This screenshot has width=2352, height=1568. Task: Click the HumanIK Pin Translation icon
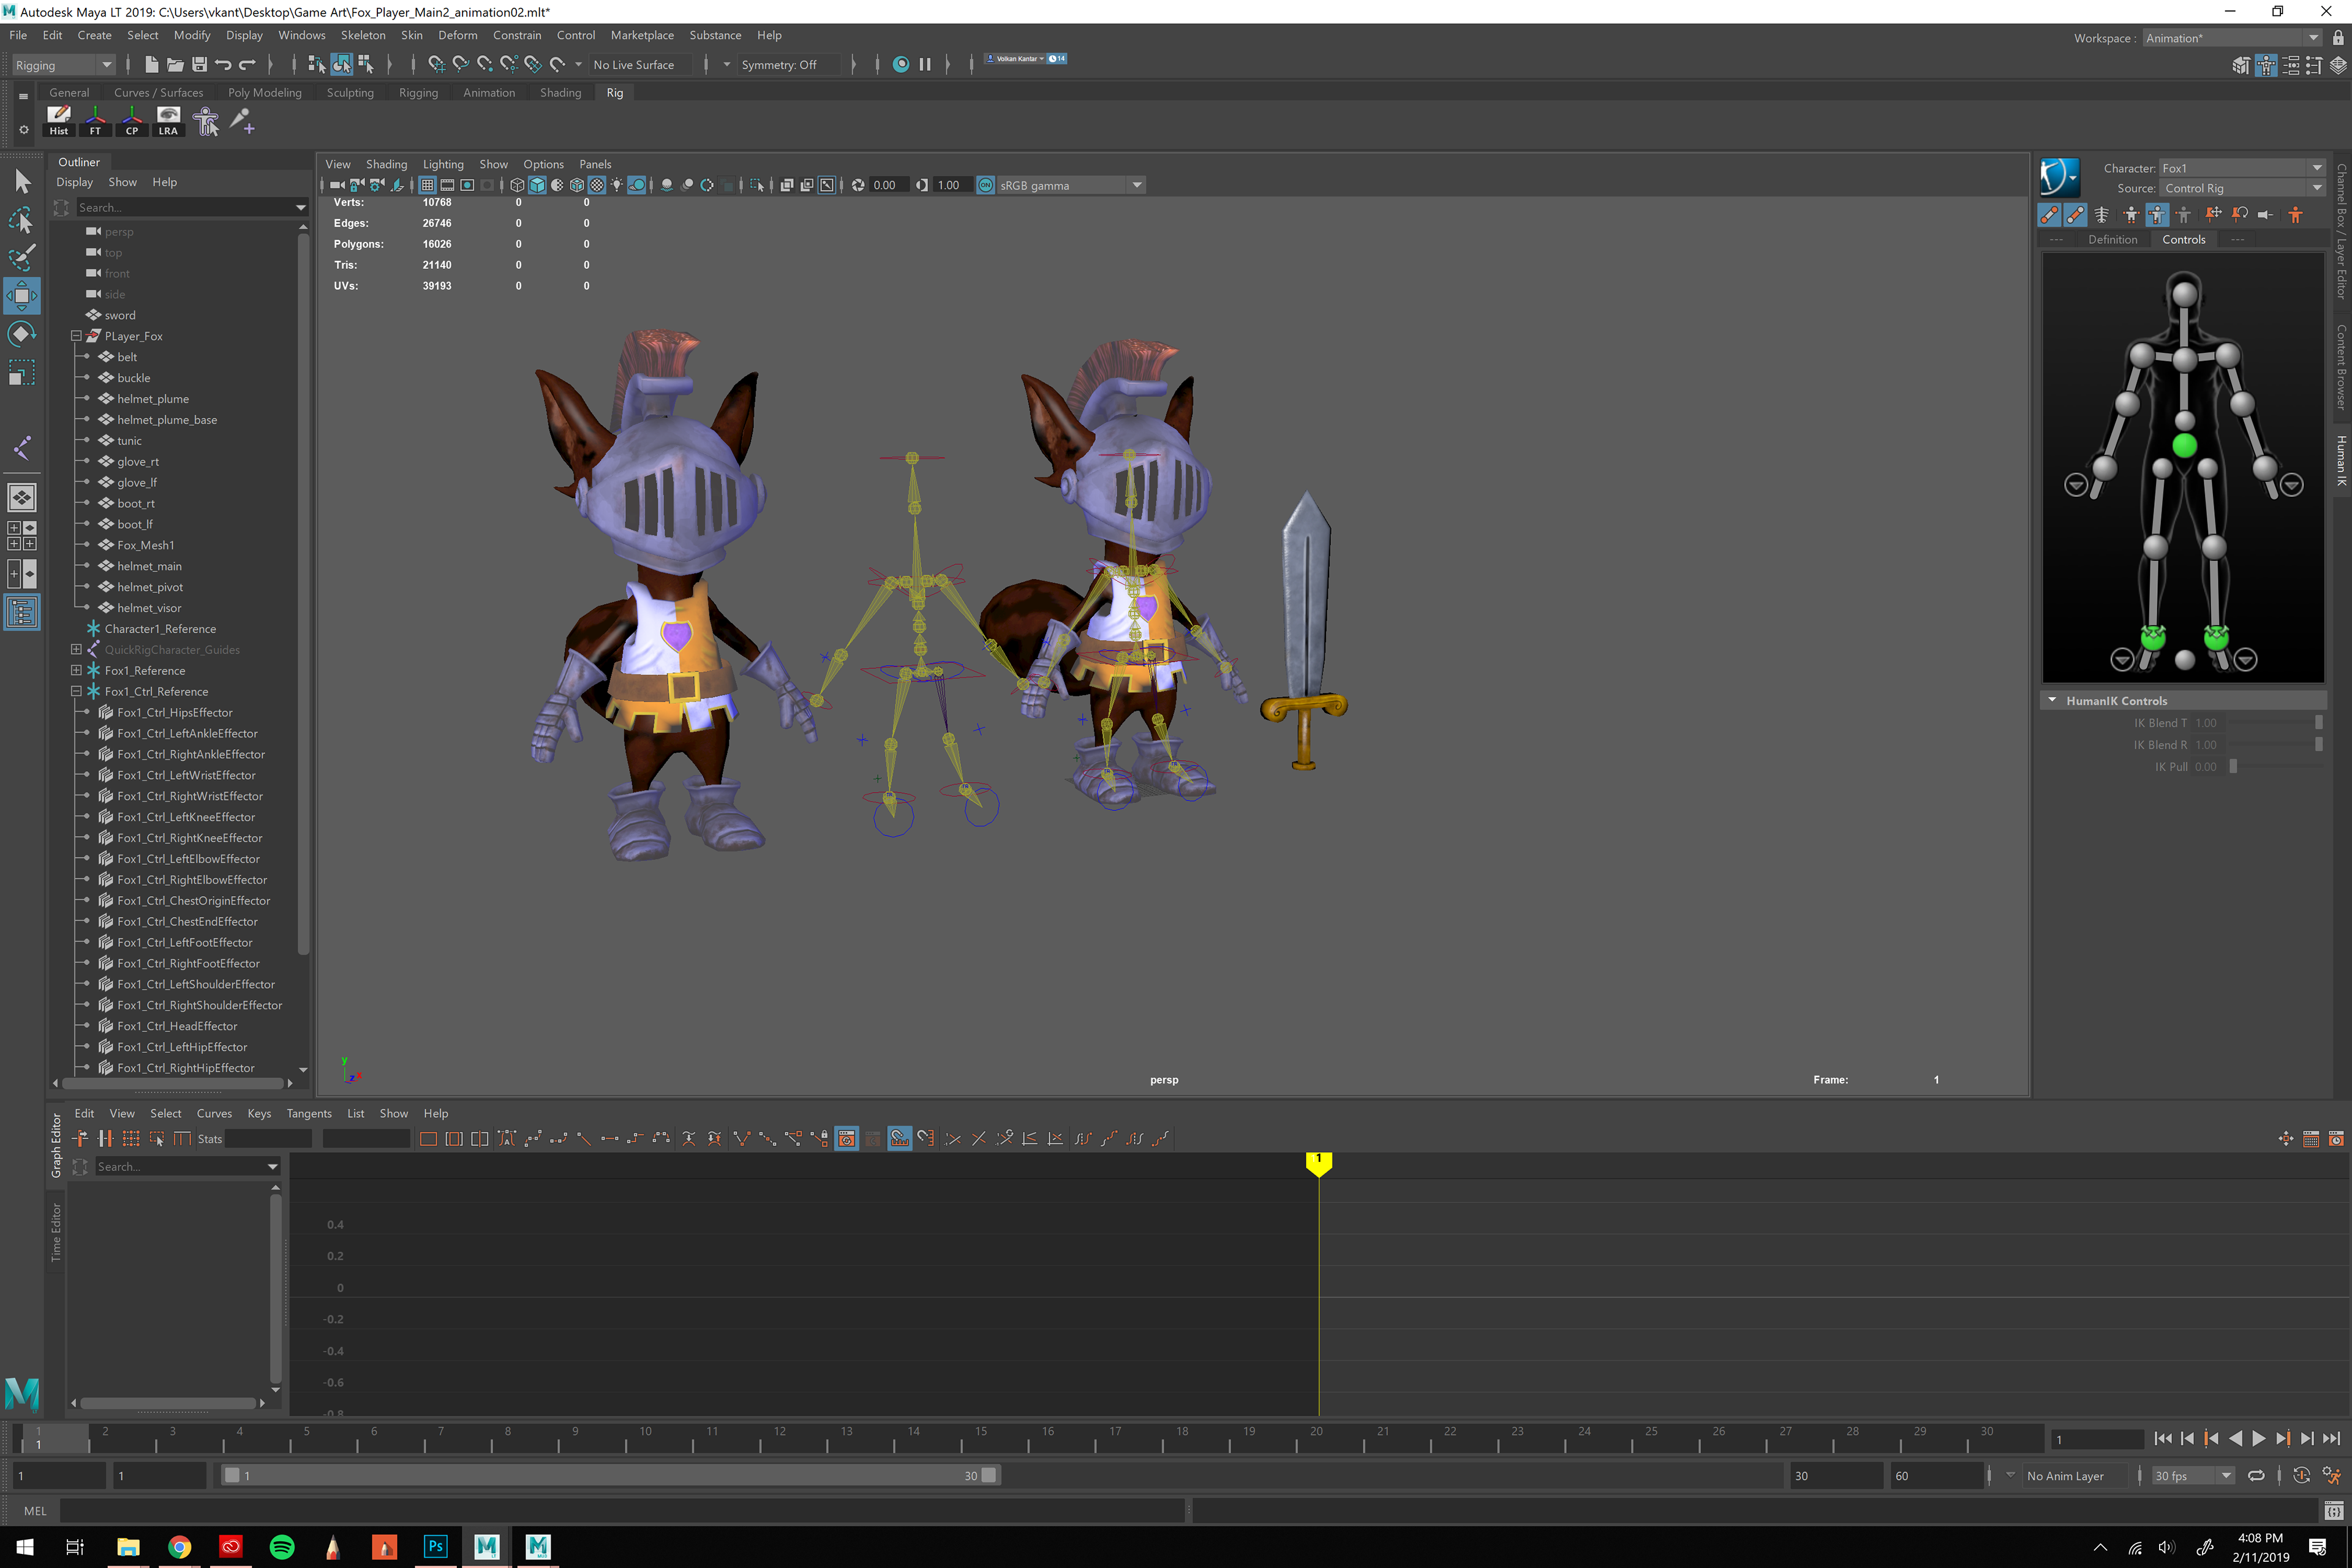point(2213,214)
